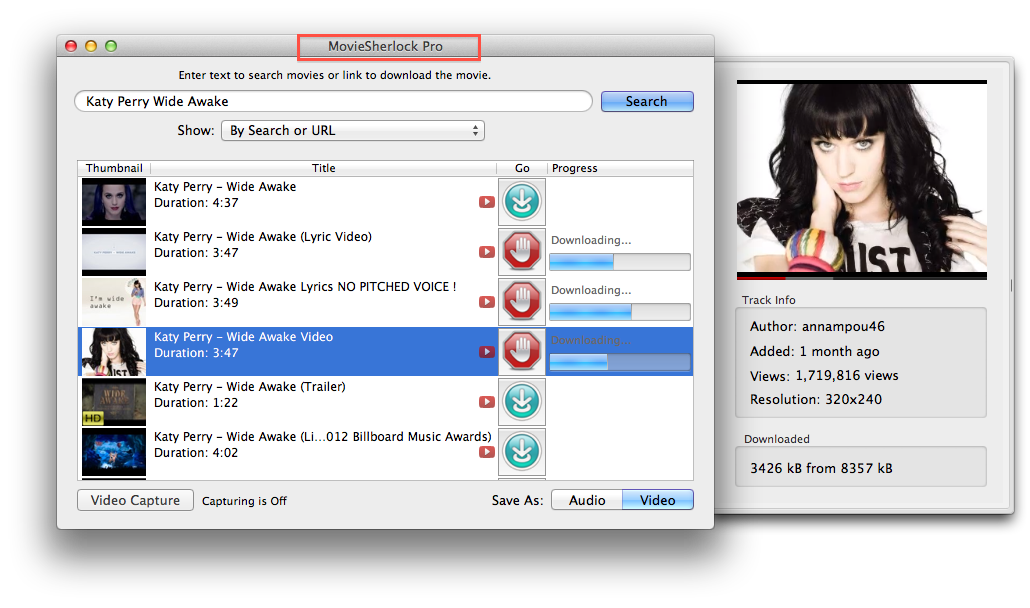This screenshot has width=1030, height=608.
Task: Click 'Capturing is Off' status text
Action: pyautogui.click(x=244, y=501)
